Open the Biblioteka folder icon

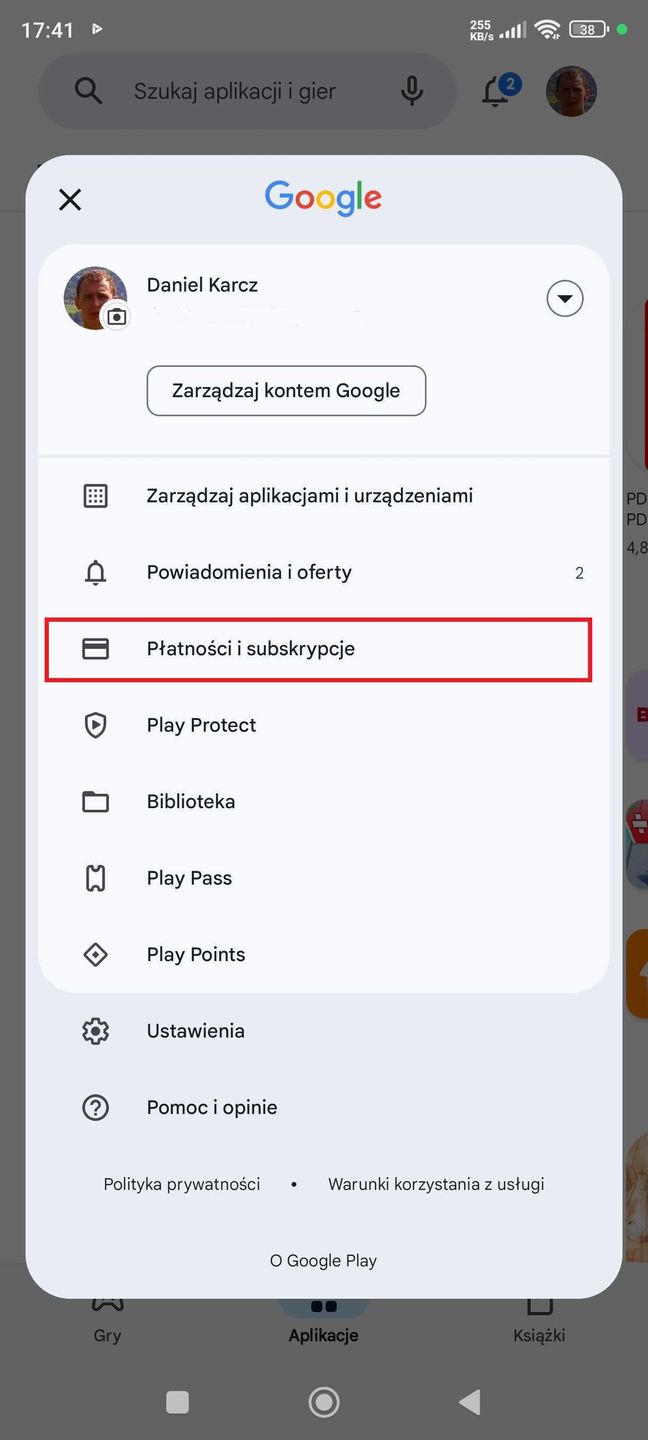[96, 802]
